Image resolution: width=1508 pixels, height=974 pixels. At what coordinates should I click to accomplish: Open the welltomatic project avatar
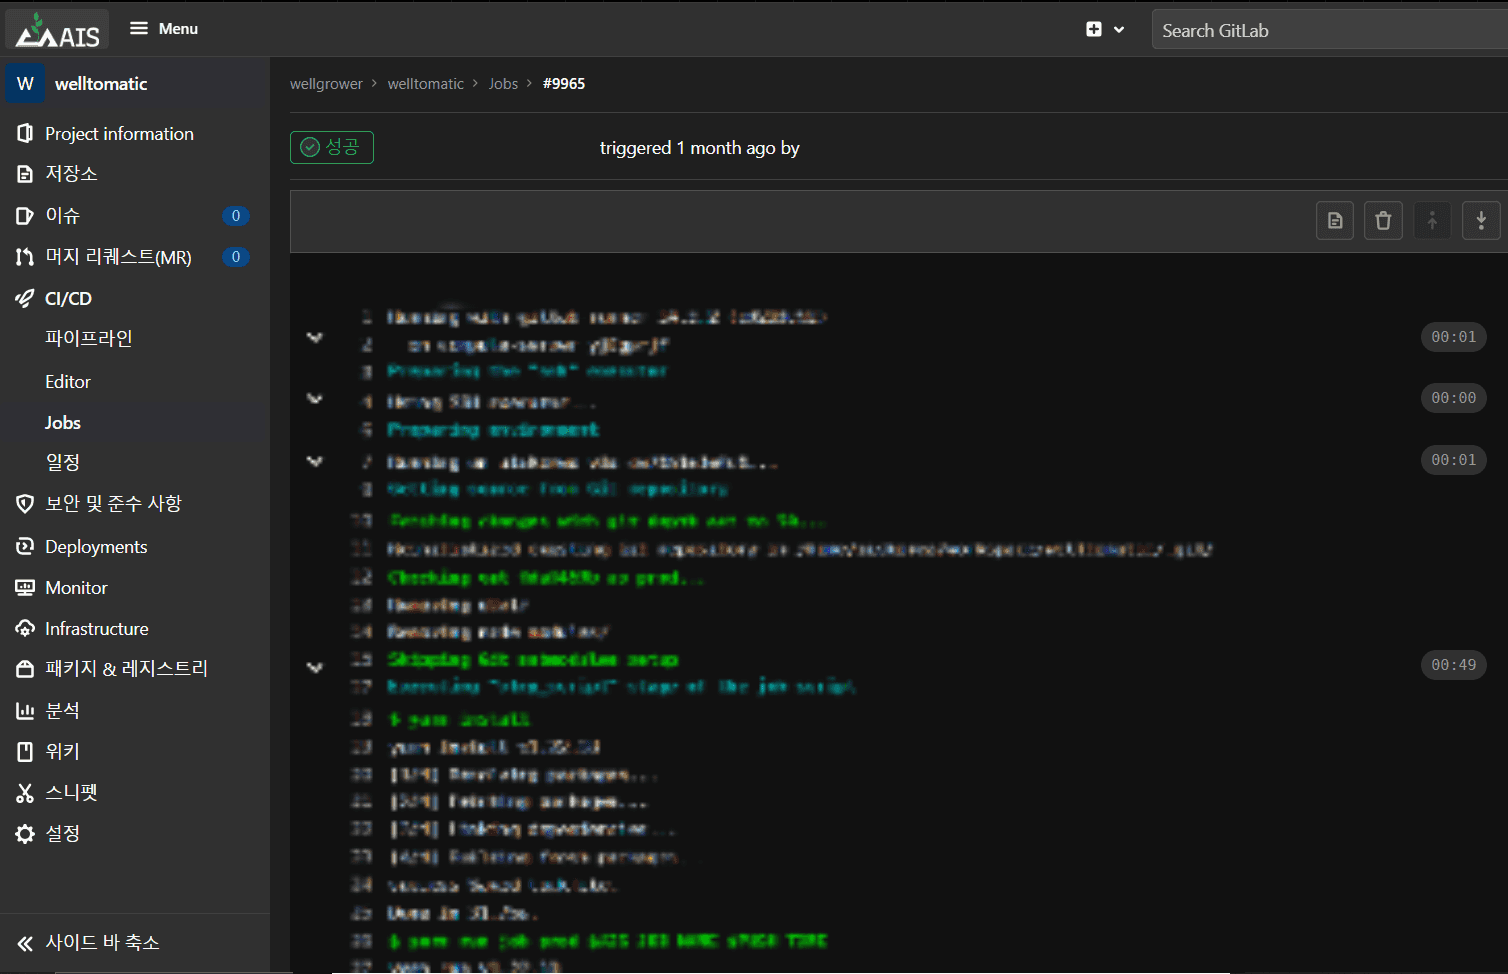click(25, 84)
